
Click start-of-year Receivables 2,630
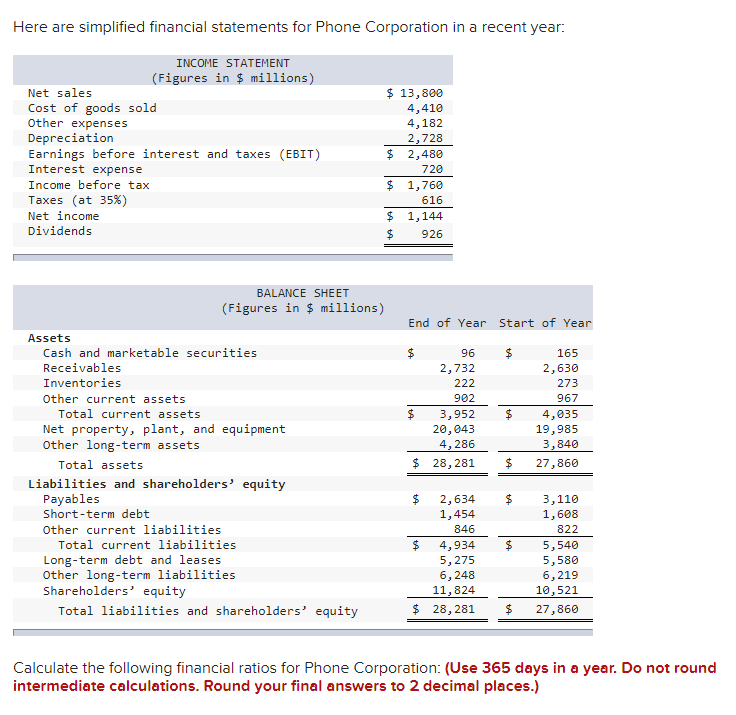pos(560,368)
